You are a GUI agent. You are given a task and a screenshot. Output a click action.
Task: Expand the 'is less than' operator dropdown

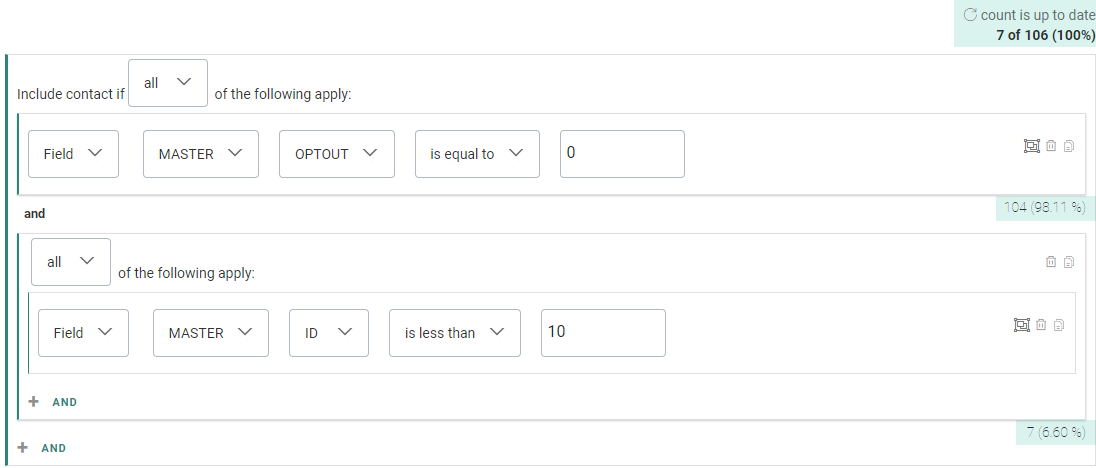click(454, 333)
